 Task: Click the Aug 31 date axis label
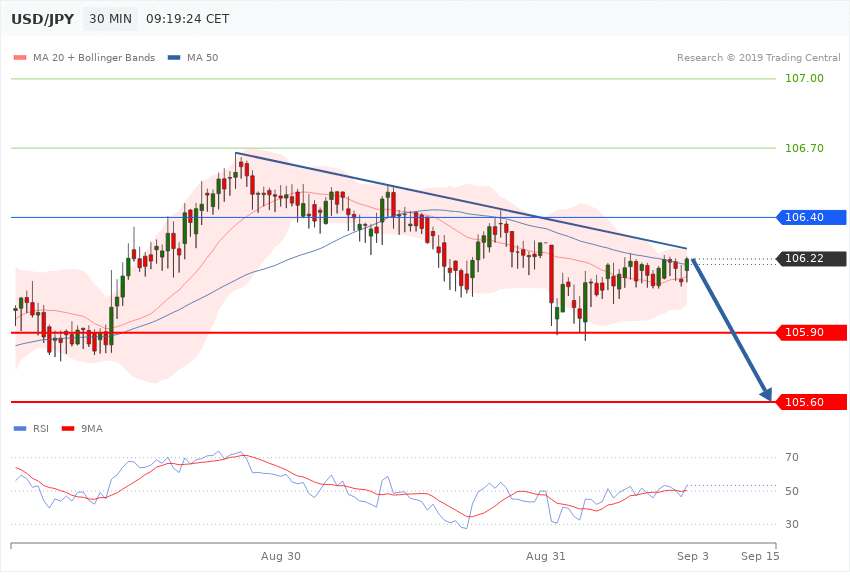point(545,556)
